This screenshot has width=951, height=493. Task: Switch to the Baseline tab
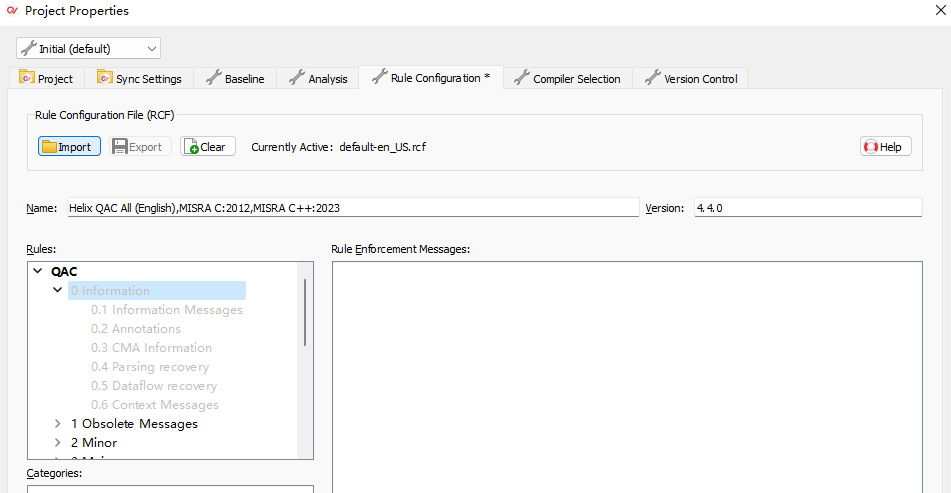[235, 79]
